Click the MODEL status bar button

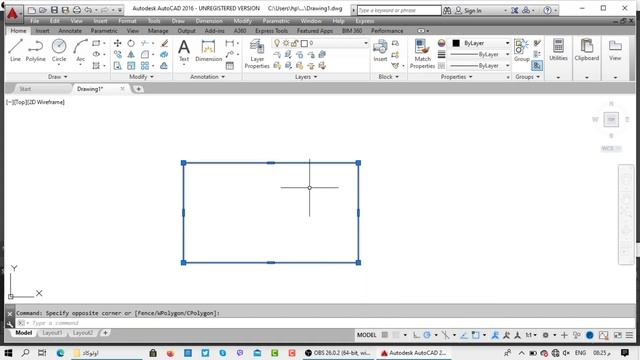coord(367,335)
